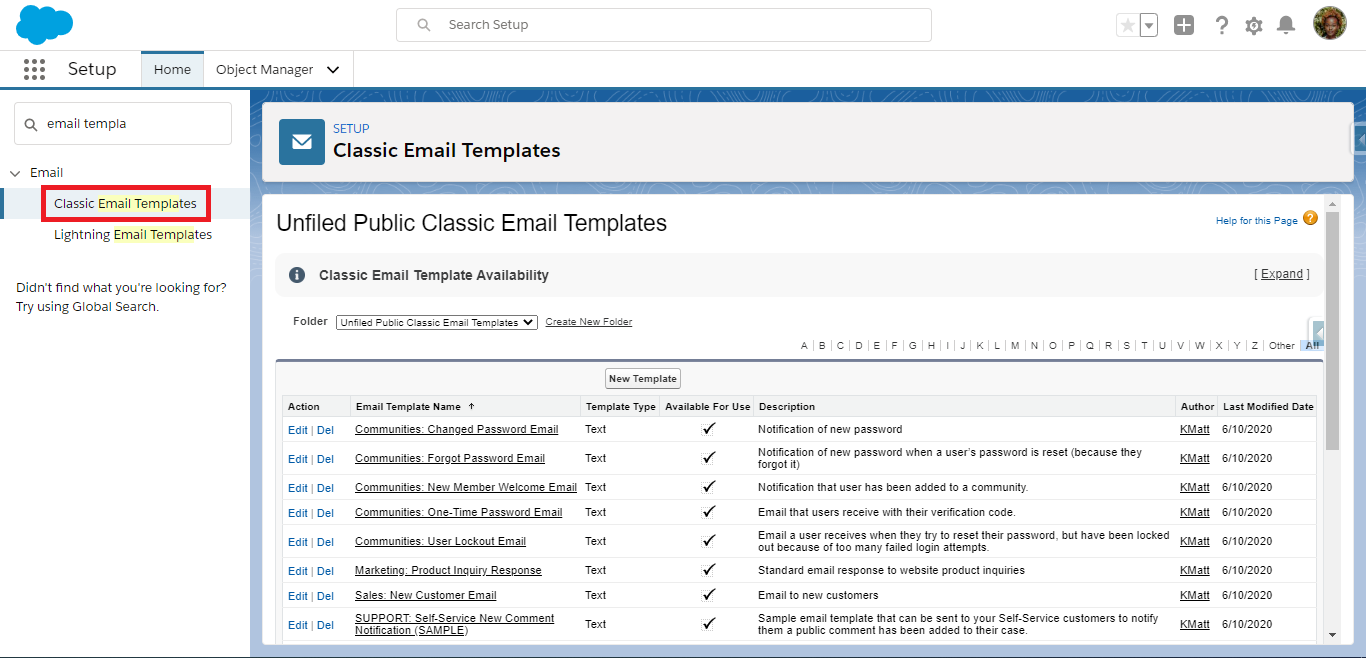The width and height of the screenshot is (1366, 658).
Task: Open Communities: New Member Welcome Email
Action: coord(466,487)
